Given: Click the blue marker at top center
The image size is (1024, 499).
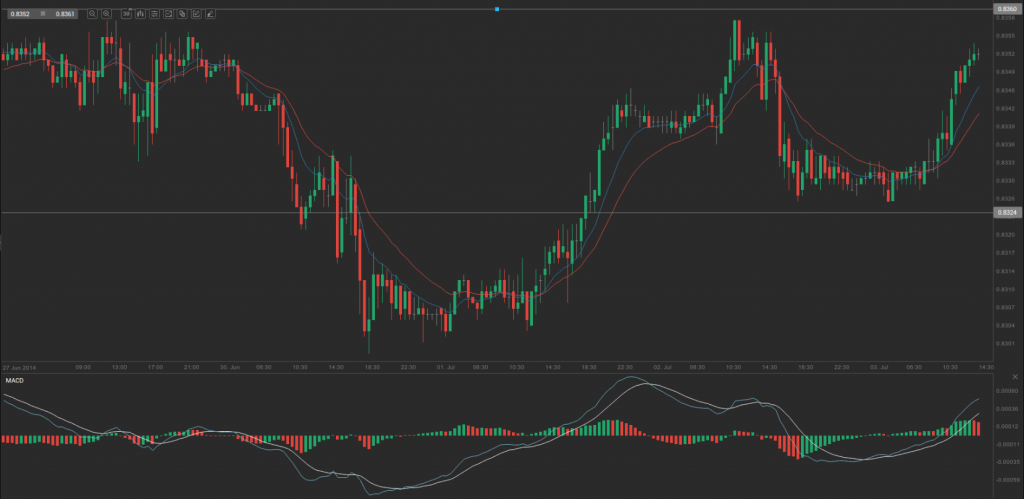Looking at the screenshot, I should pyautogui.click(x=497, y=9).
